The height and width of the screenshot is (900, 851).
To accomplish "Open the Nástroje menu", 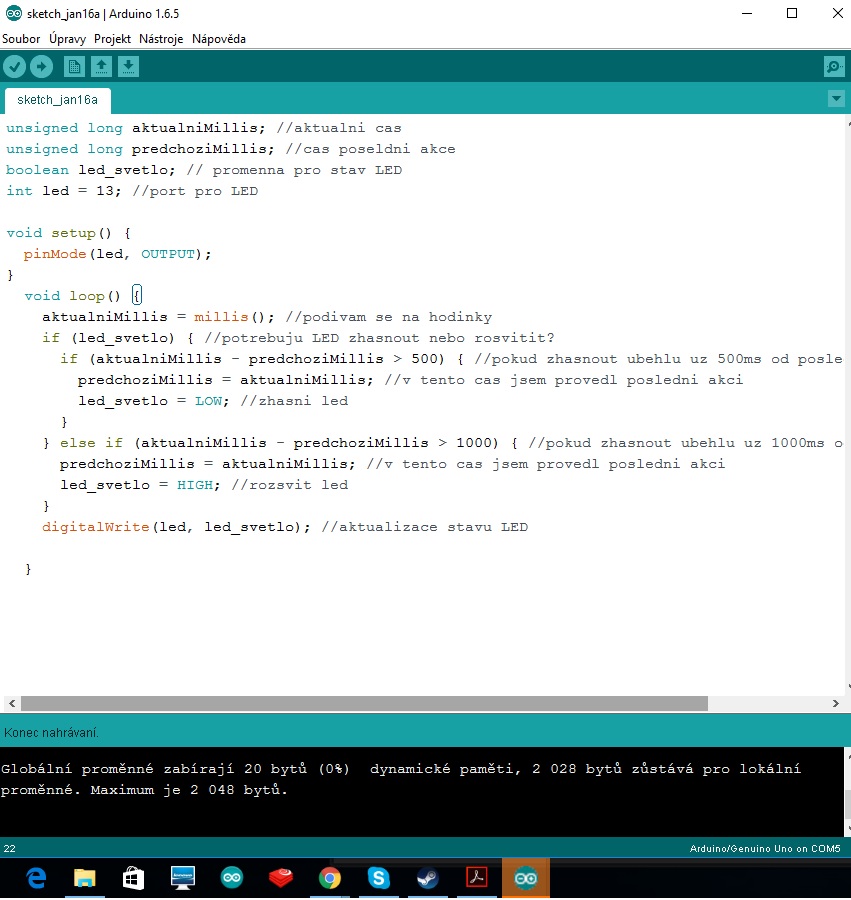I will tap(161, 39).
